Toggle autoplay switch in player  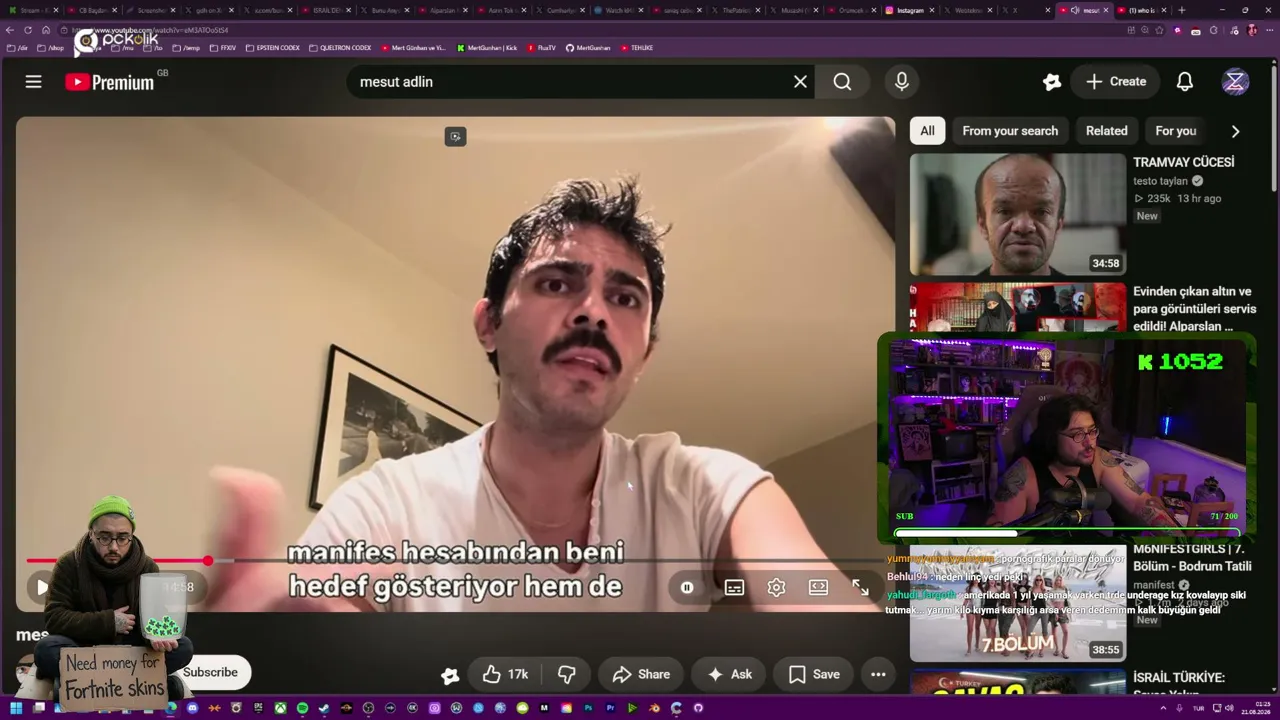(687, 588)
